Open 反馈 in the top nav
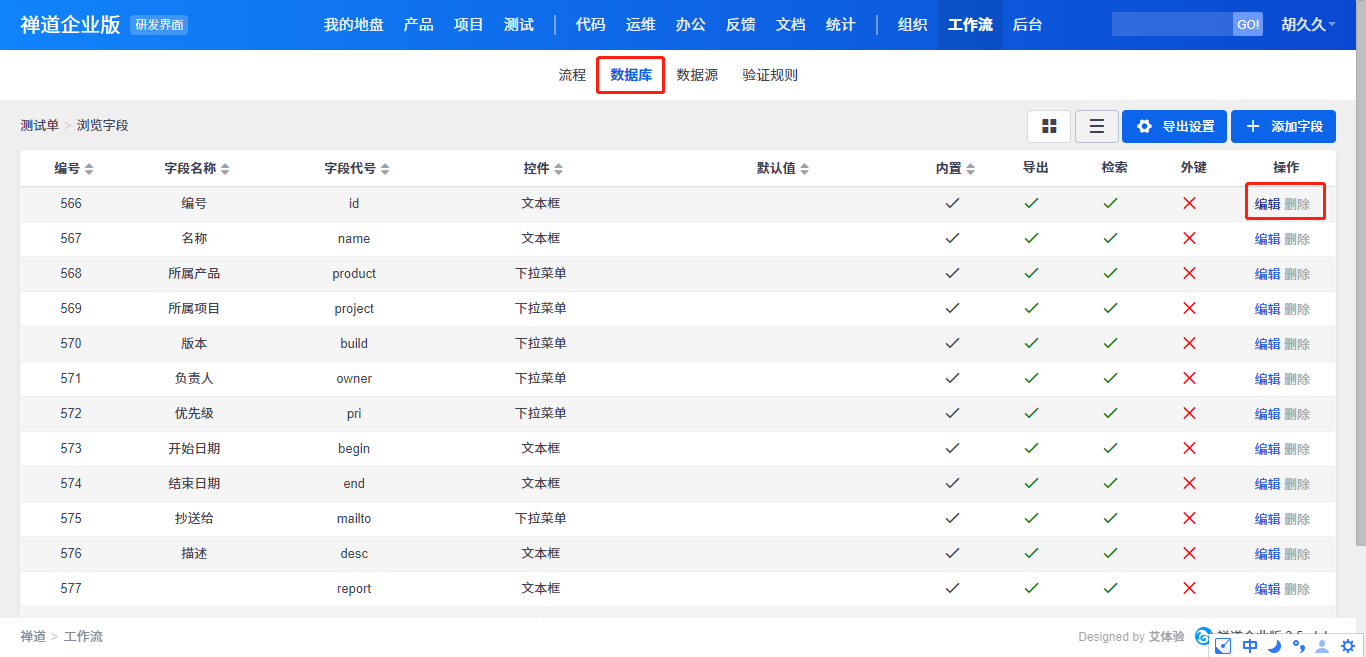Viewport: 1366px width, 657px height. tap(740, 25)
